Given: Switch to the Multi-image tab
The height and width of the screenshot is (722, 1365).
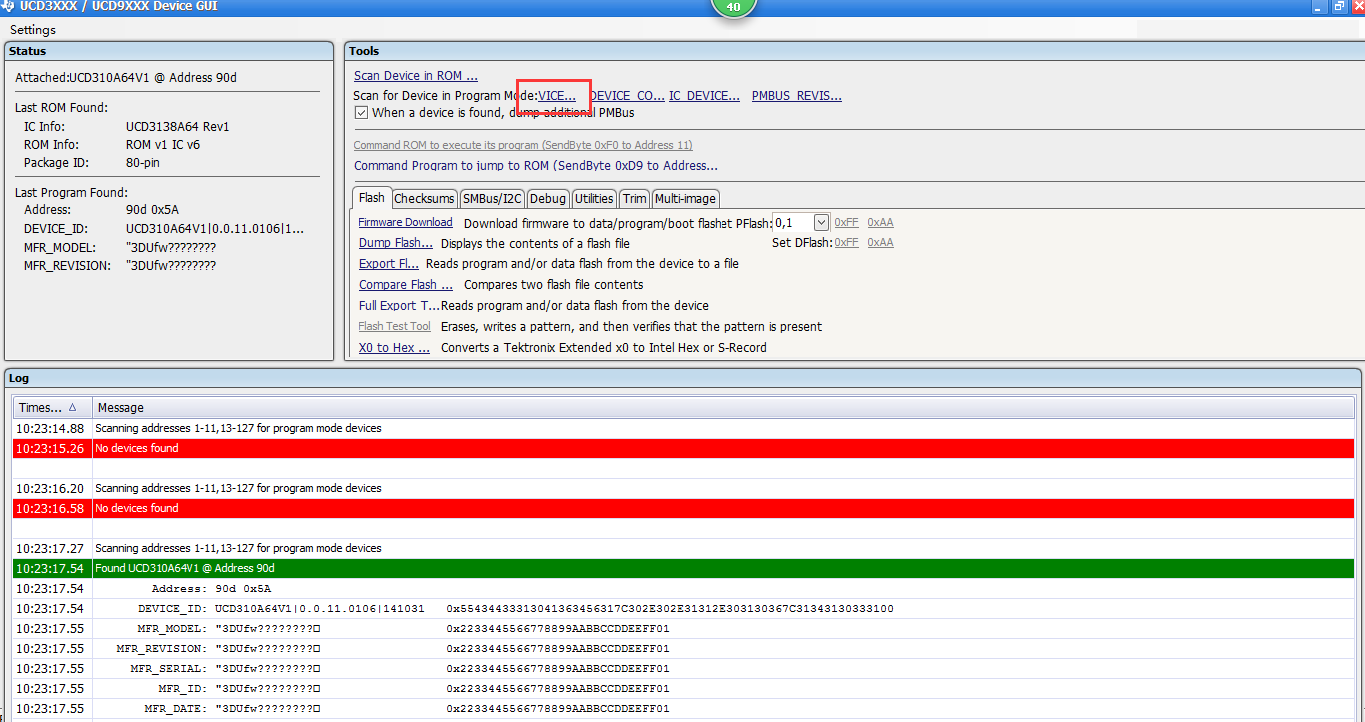Looking at the screenshot, I should click(686, 199).
